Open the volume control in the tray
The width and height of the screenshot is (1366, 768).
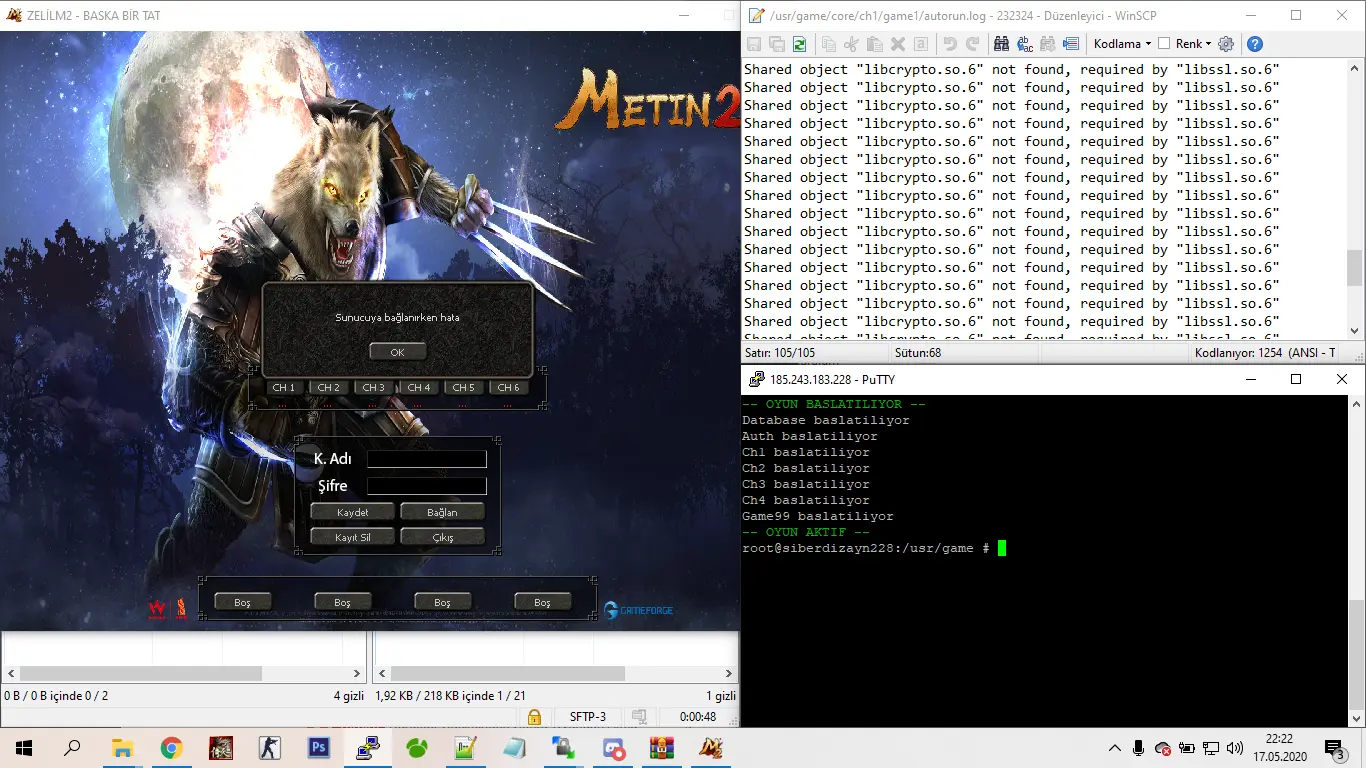(x=1235, y=747)
